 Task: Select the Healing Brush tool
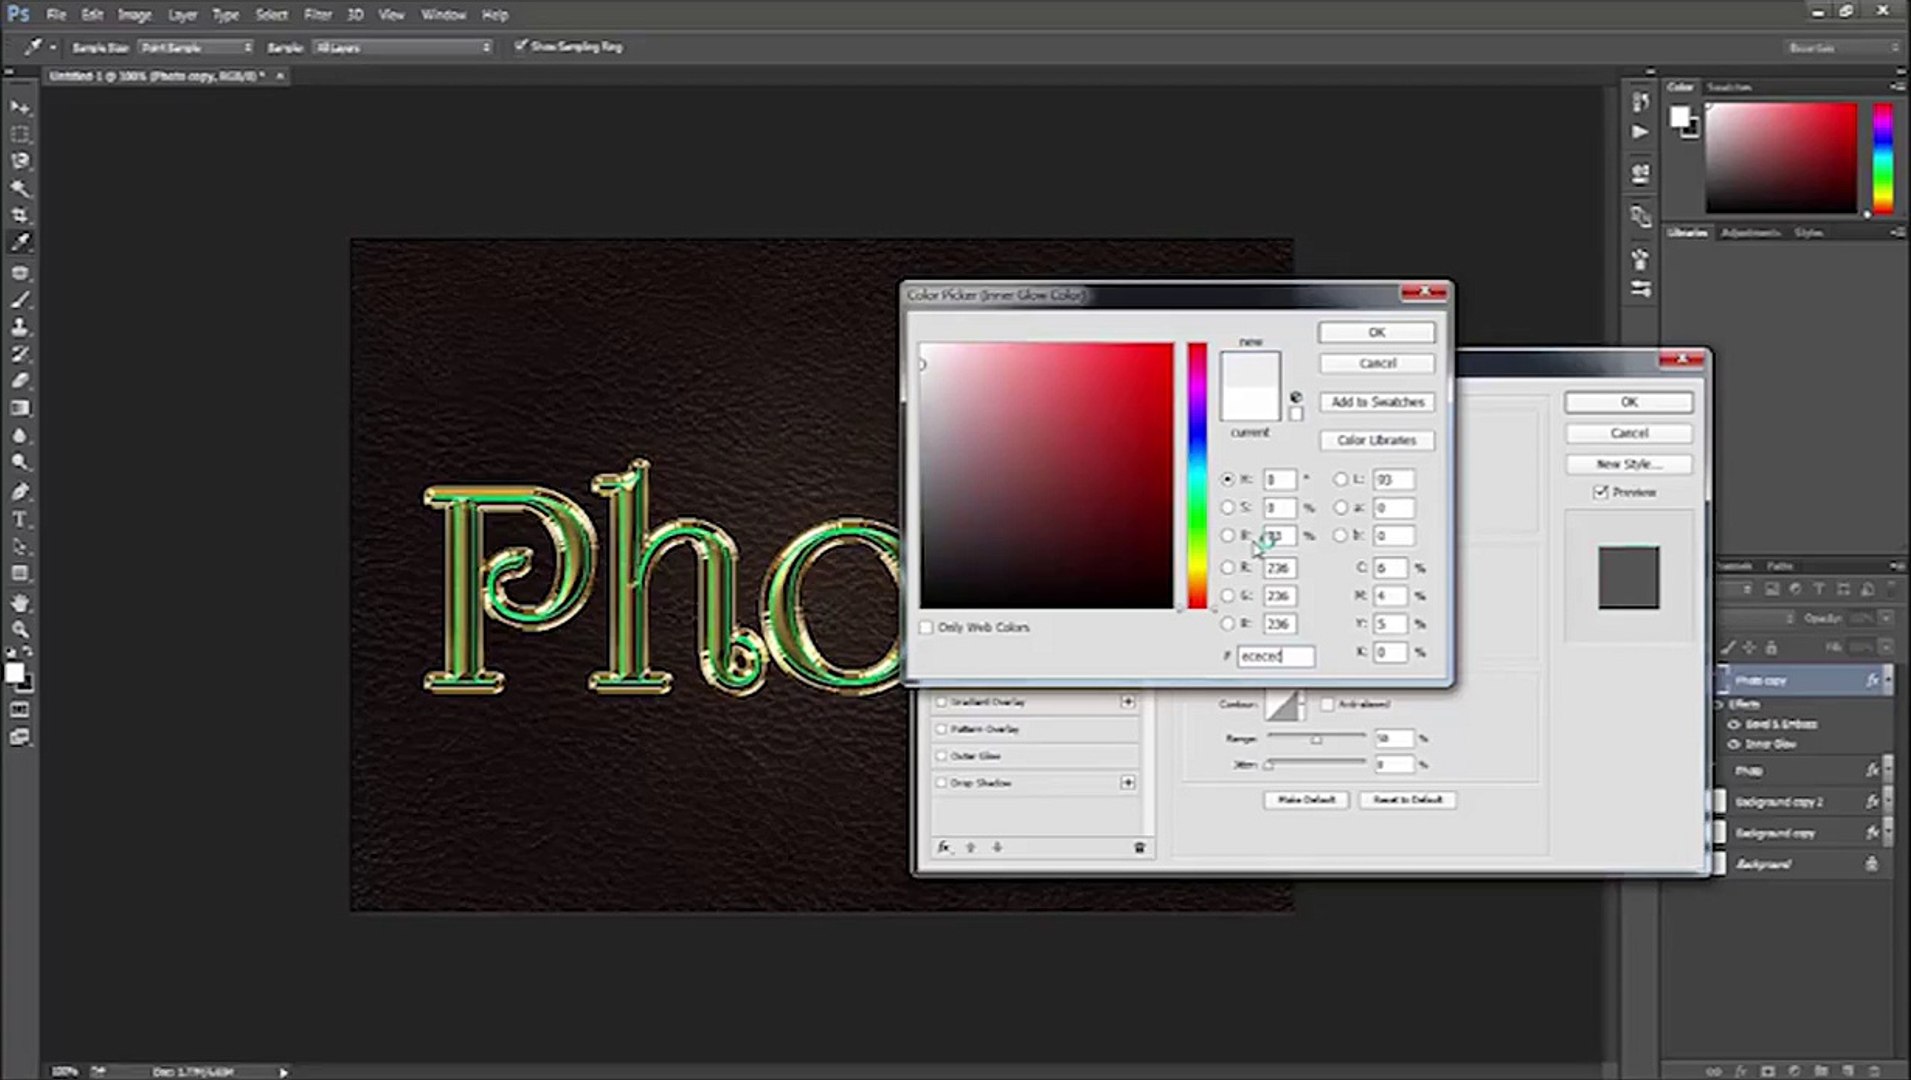[x=20, y=273]
